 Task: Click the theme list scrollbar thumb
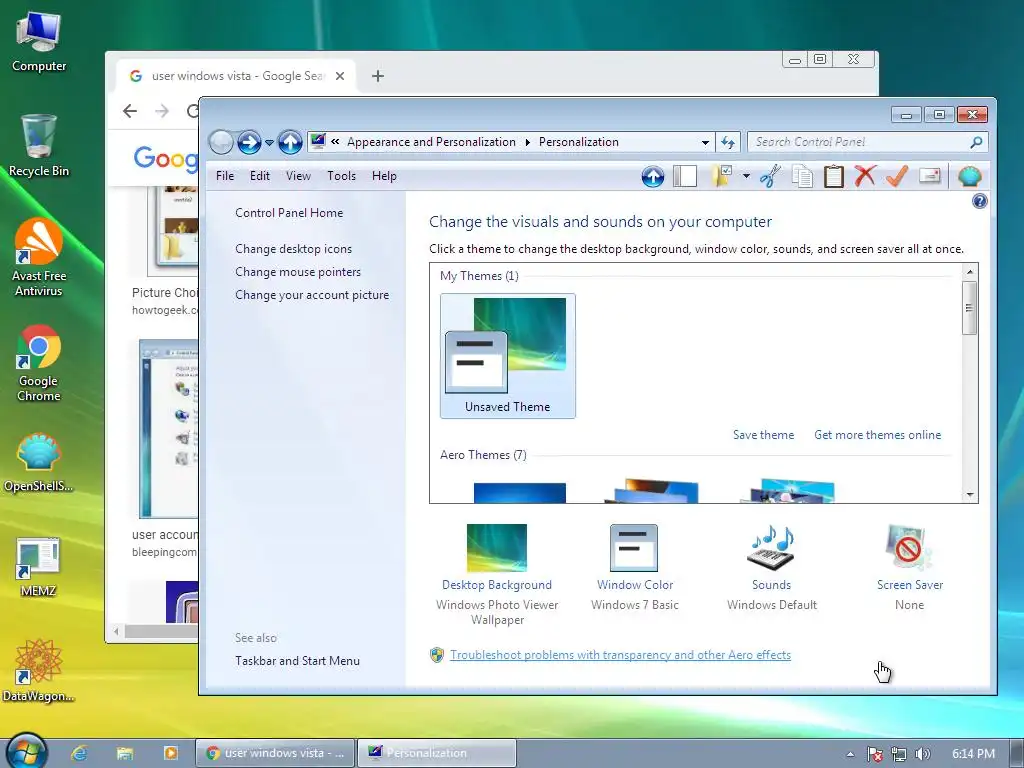point(970,308)
